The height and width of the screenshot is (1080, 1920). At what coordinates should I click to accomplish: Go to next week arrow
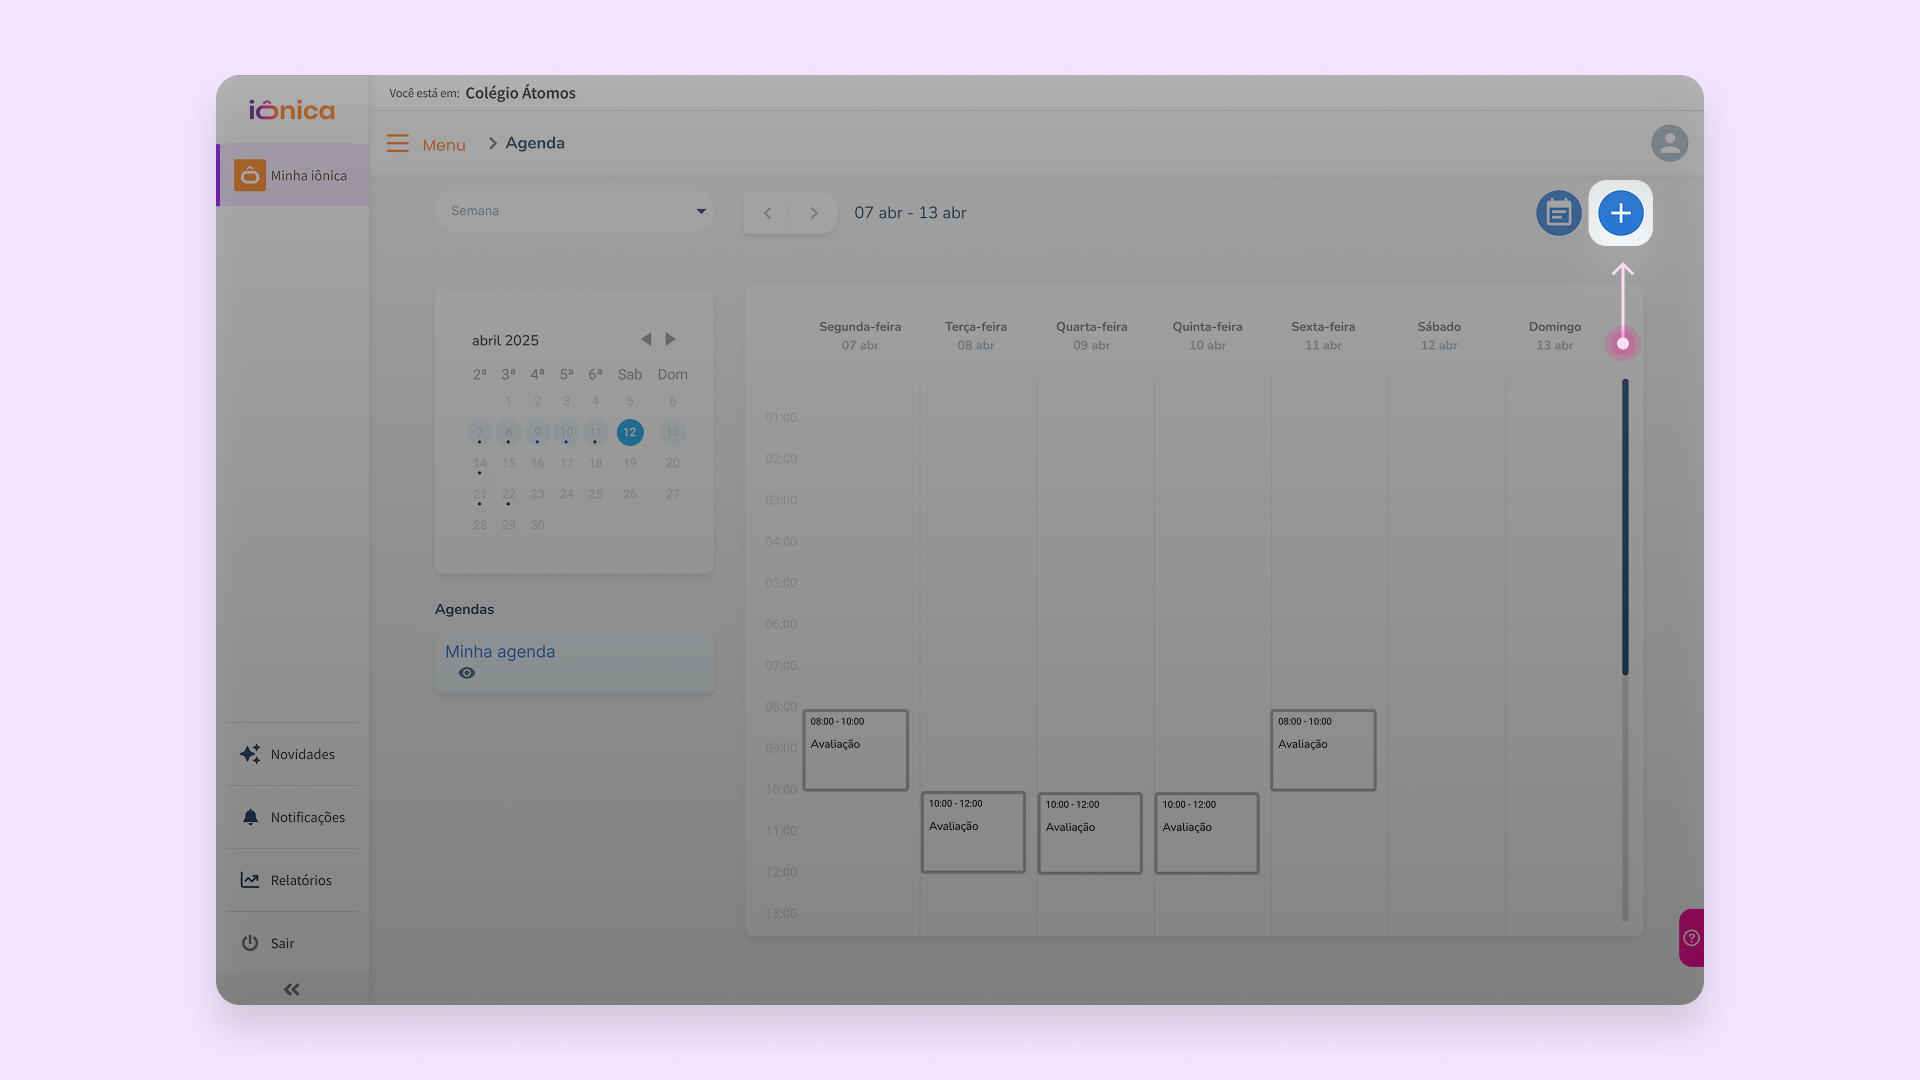[814, 213]
